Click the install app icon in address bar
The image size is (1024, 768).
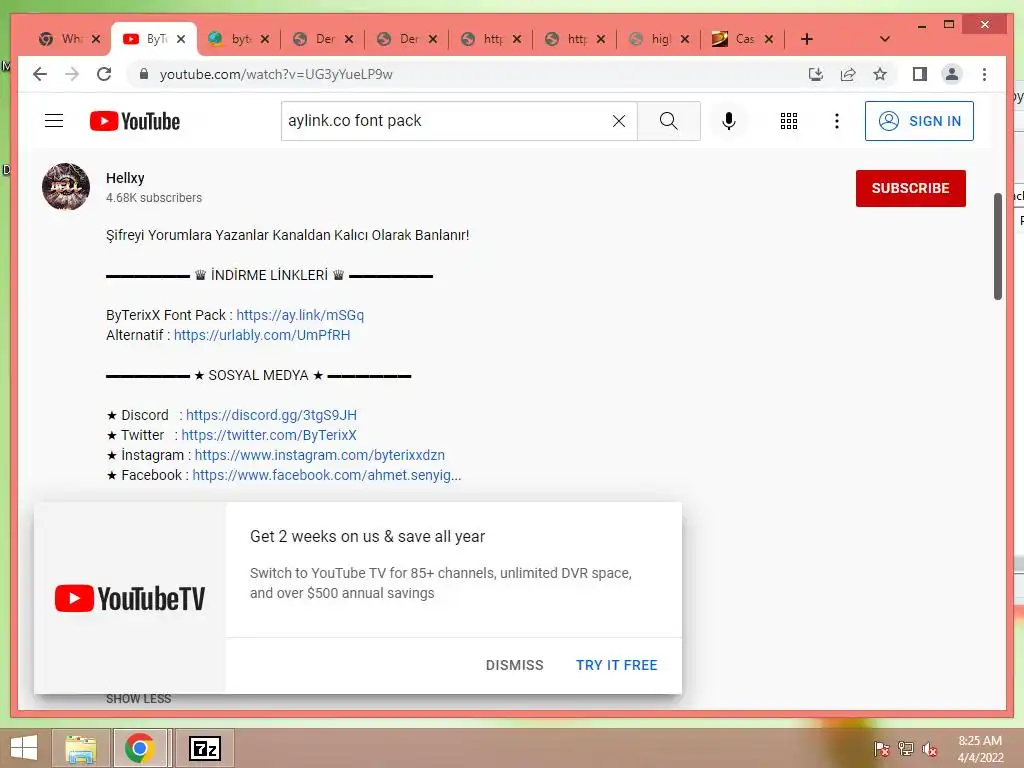coord(816,74)
